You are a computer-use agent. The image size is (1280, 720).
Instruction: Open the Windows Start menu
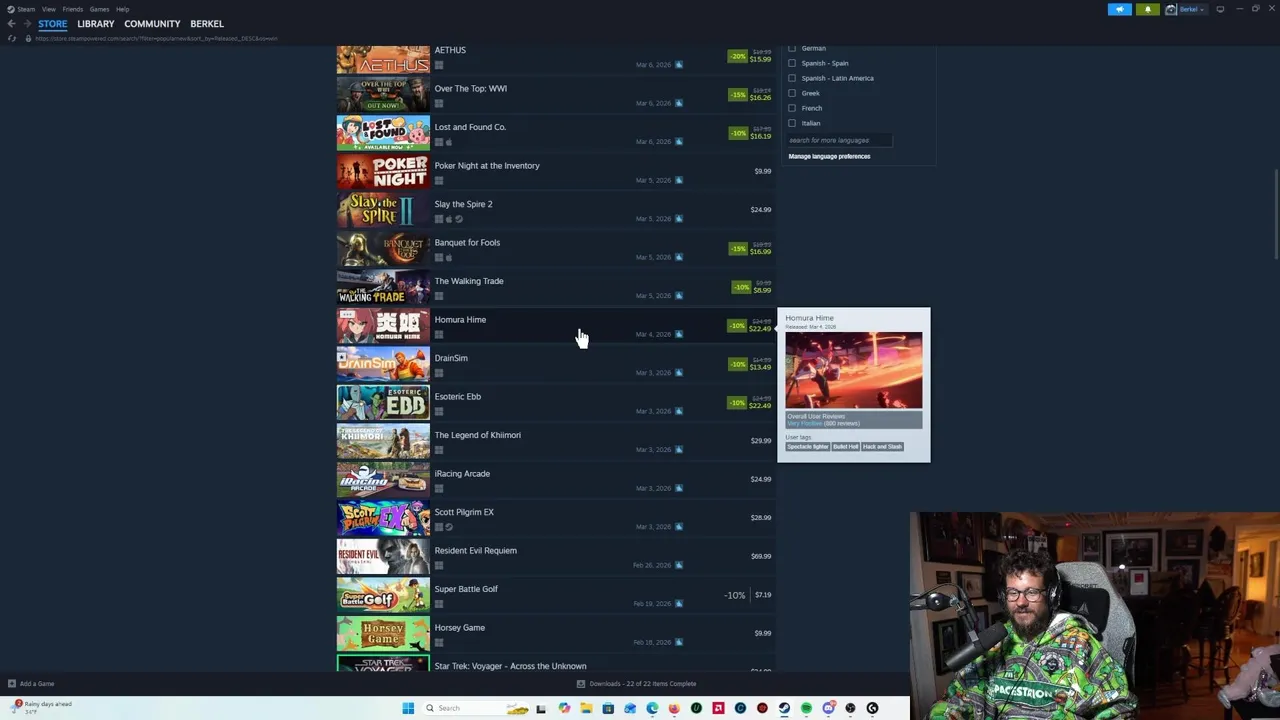[408, 708]
